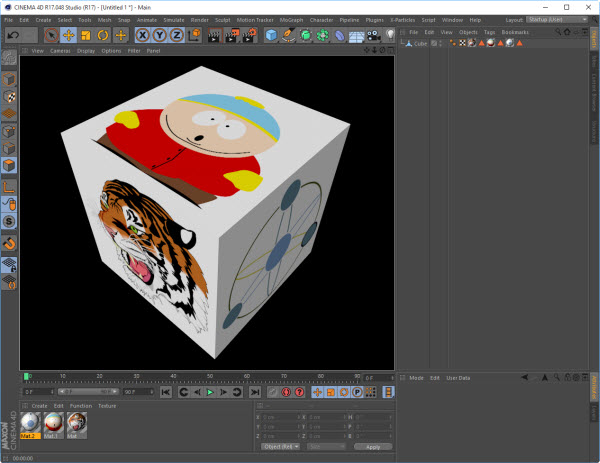Image resolution: width=600 pixels, height=463 pixels.
Task: Switch to Polygons mode
Action: 9,165
